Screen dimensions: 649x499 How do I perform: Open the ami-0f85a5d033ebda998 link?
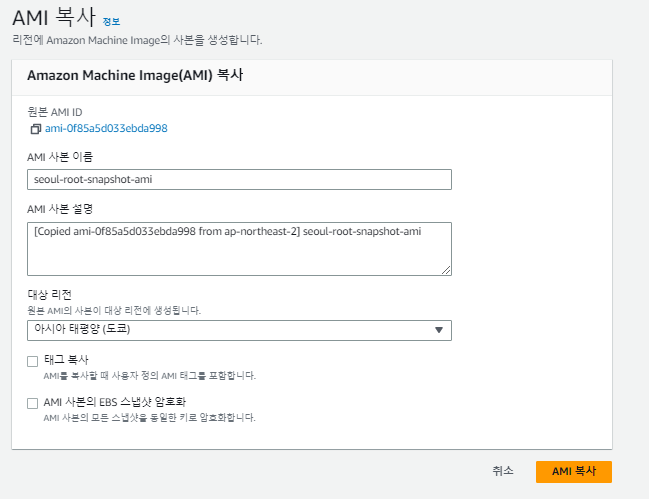[x=106, y=128]
